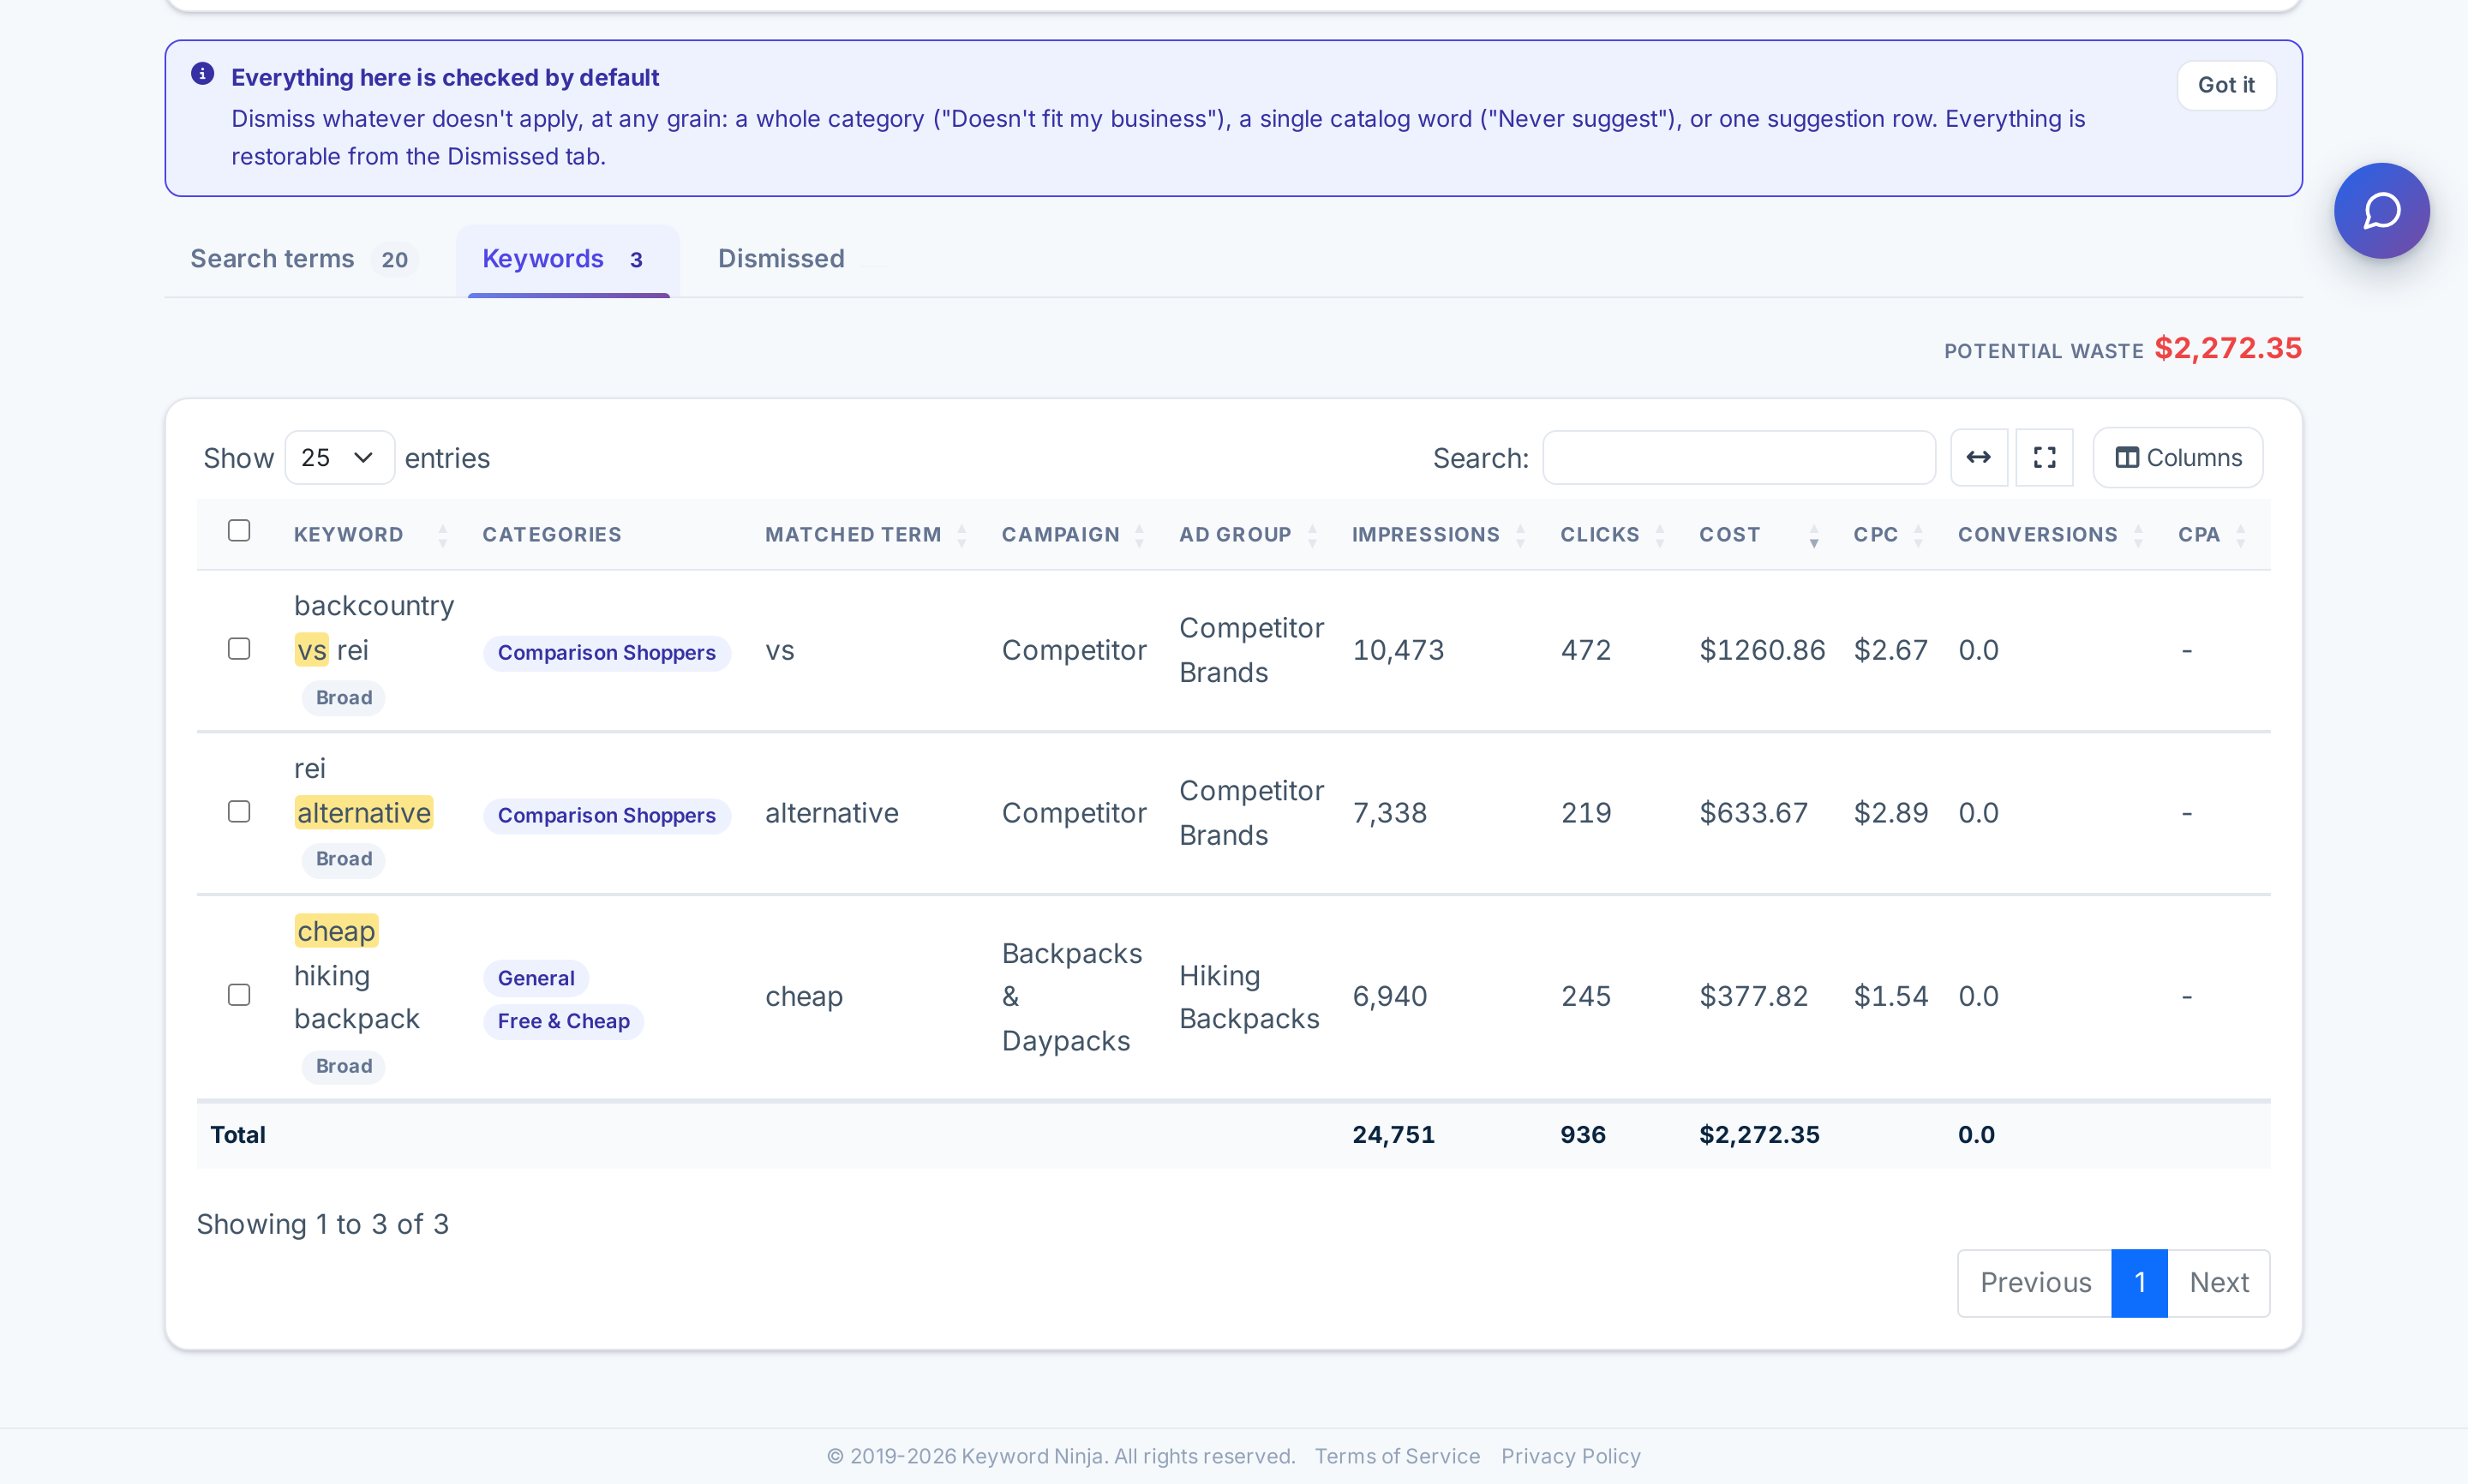
Task: Check the rei alternative row
Action: click(239, 812)
